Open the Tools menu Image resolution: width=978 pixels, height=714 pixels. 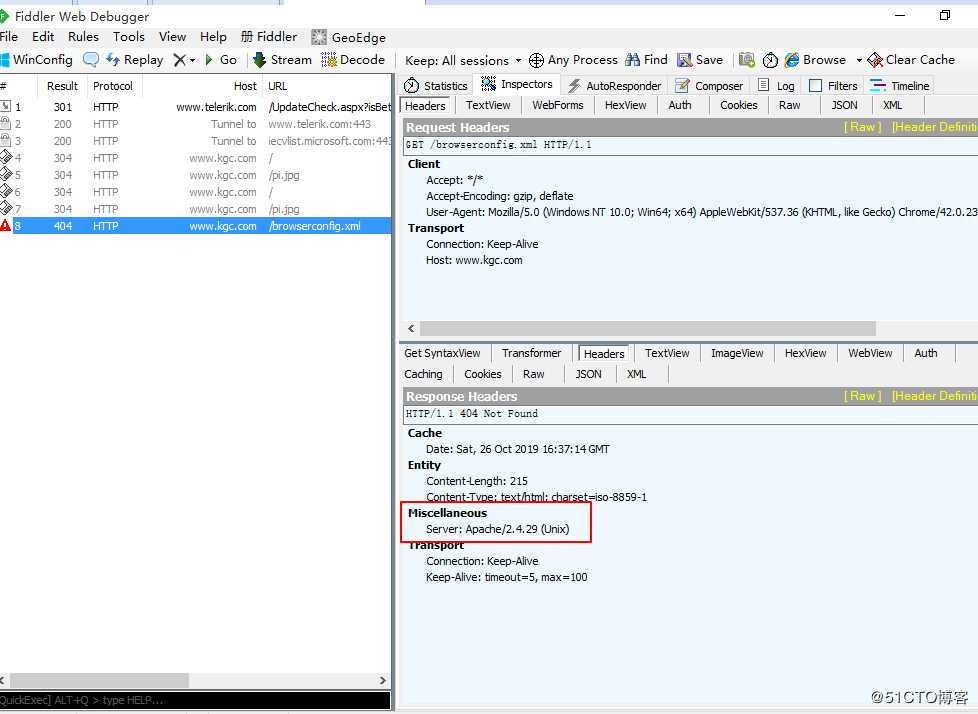point(128,37)
